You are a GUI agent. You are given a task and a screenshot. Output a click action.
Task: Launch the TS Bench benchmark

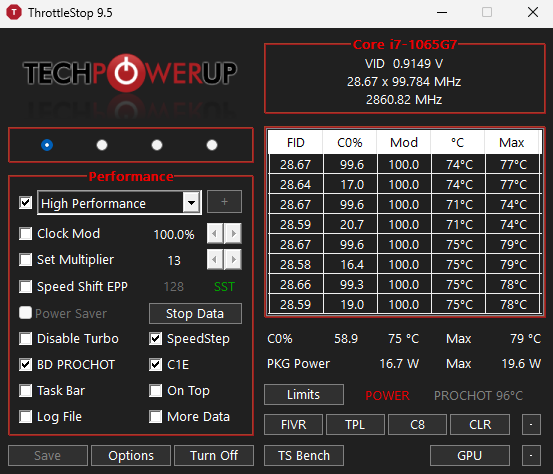304,456
